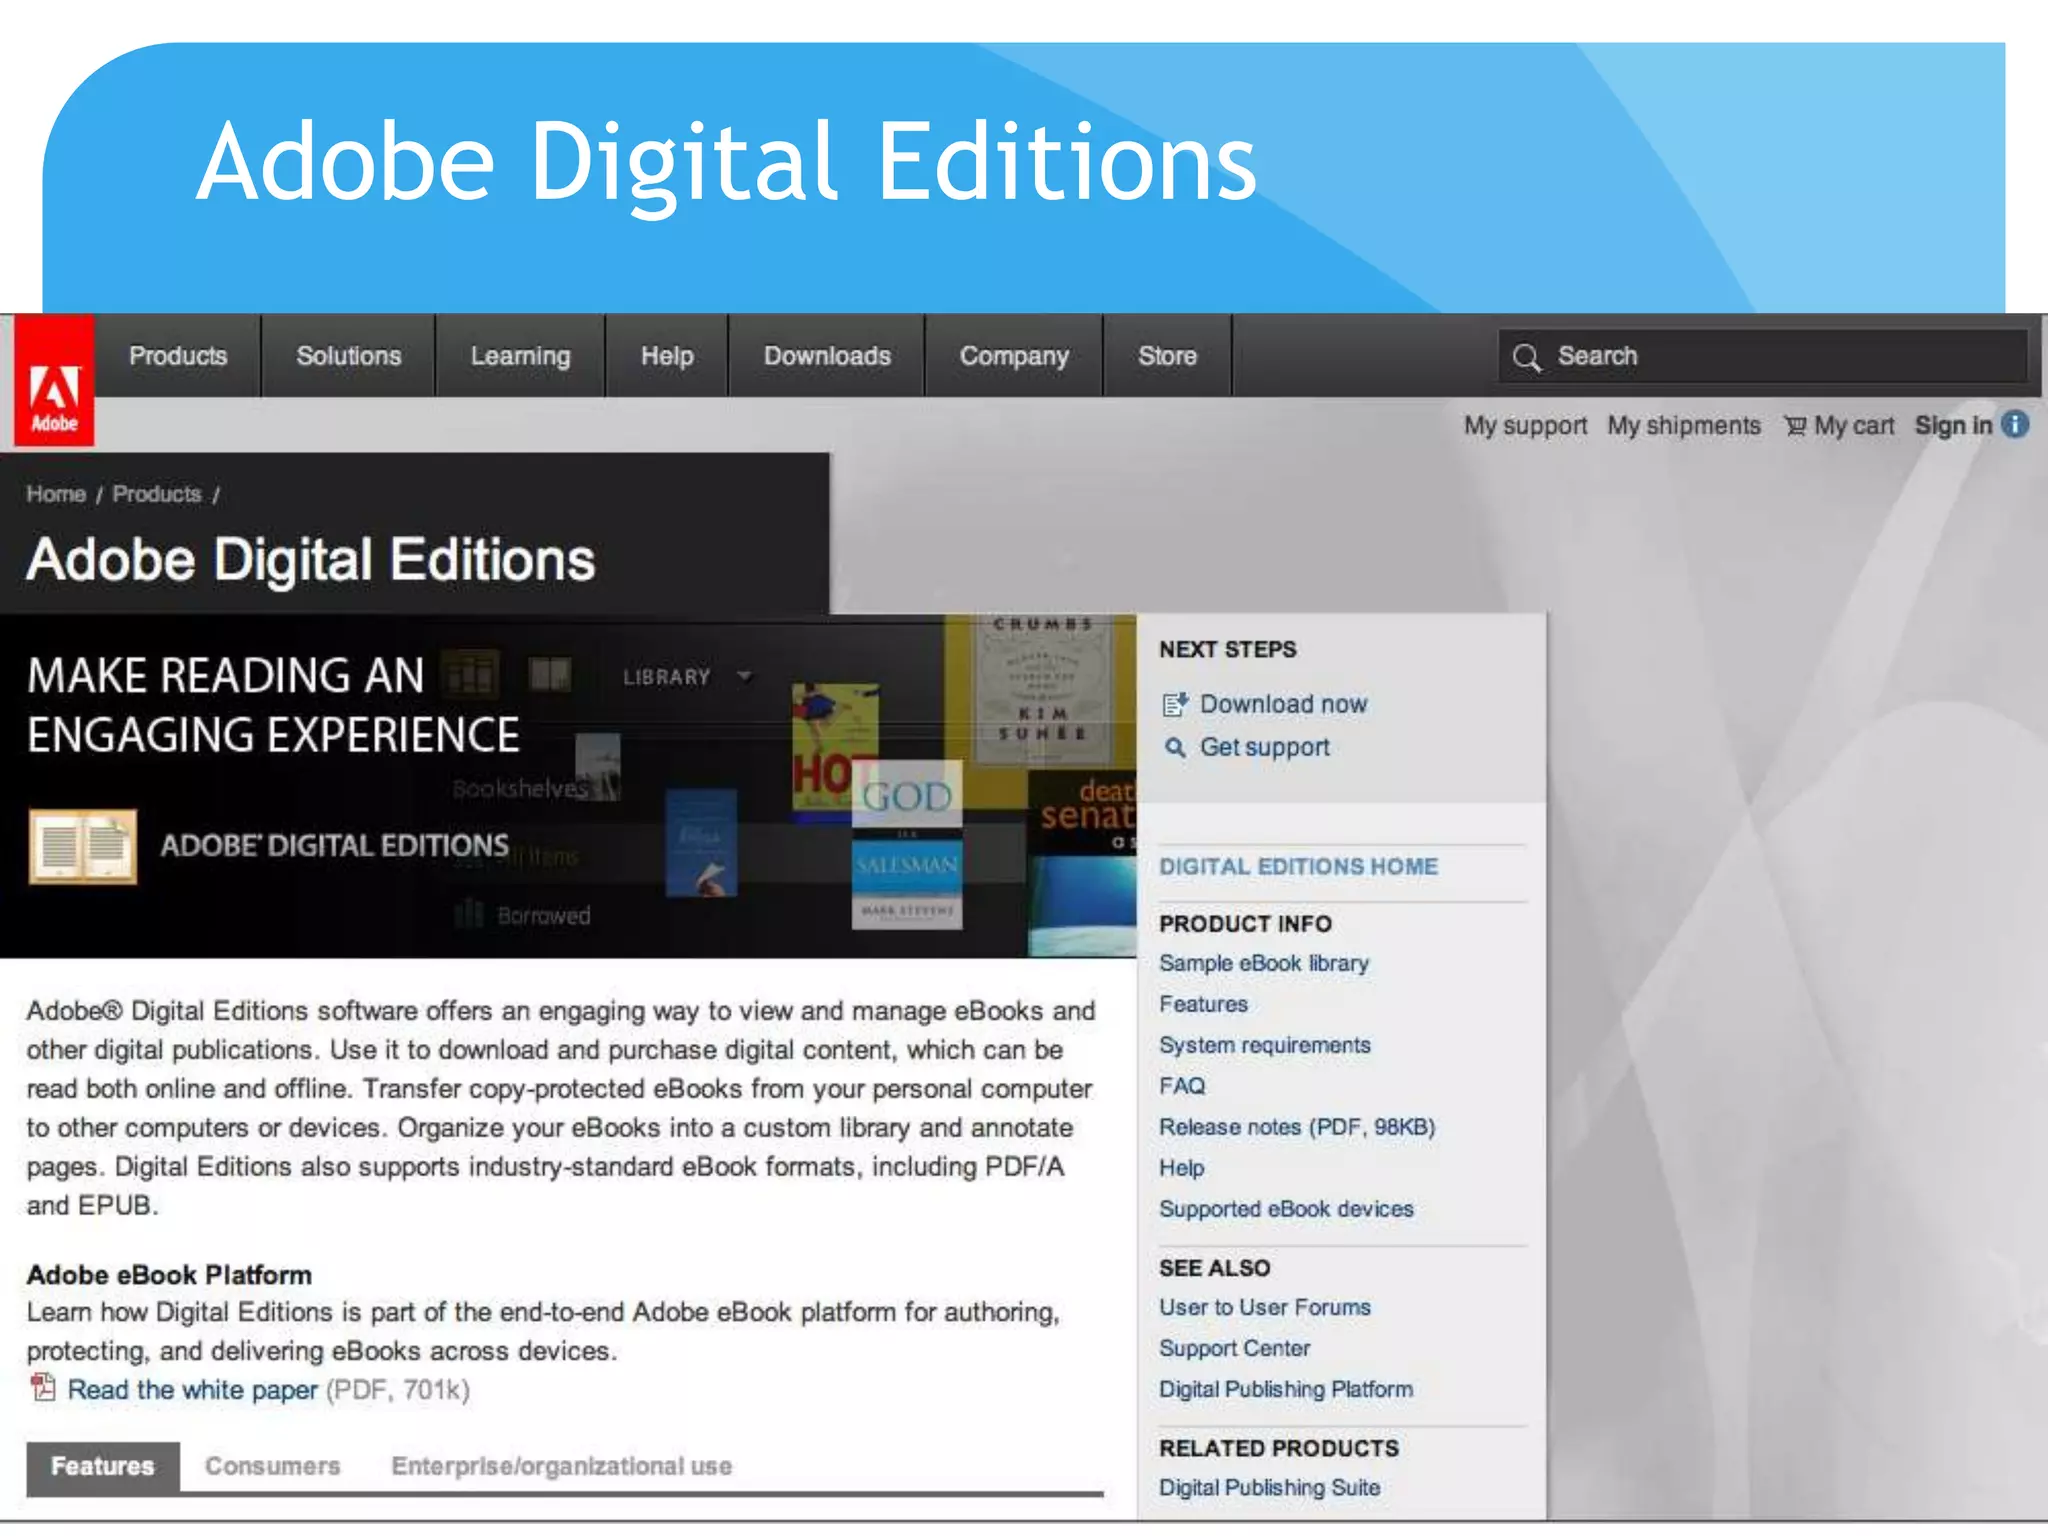Open the Downloads menu
This screenshot has height=1536, width=2048.
[x=827, y=356]
